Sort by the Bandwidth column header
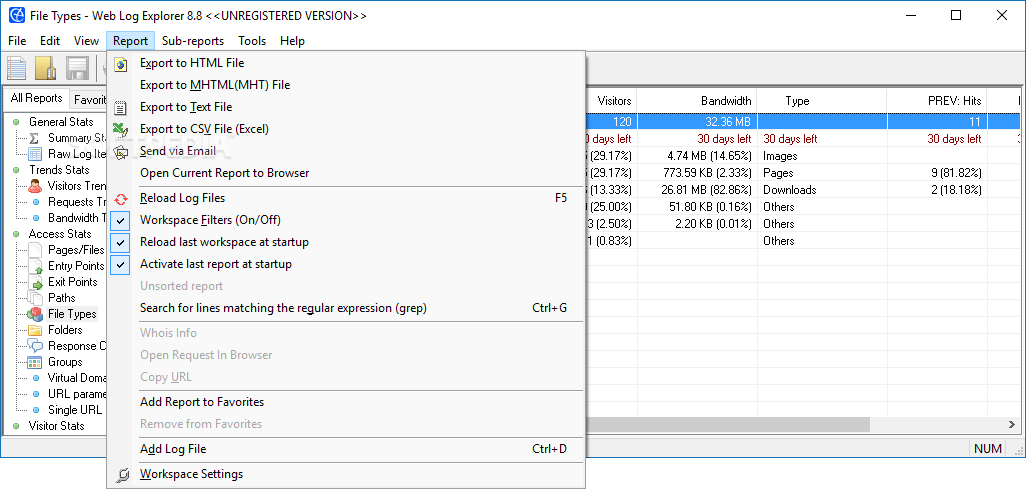Image resolution: width=1026 pixels, height=489 pixels. [697, 101]
